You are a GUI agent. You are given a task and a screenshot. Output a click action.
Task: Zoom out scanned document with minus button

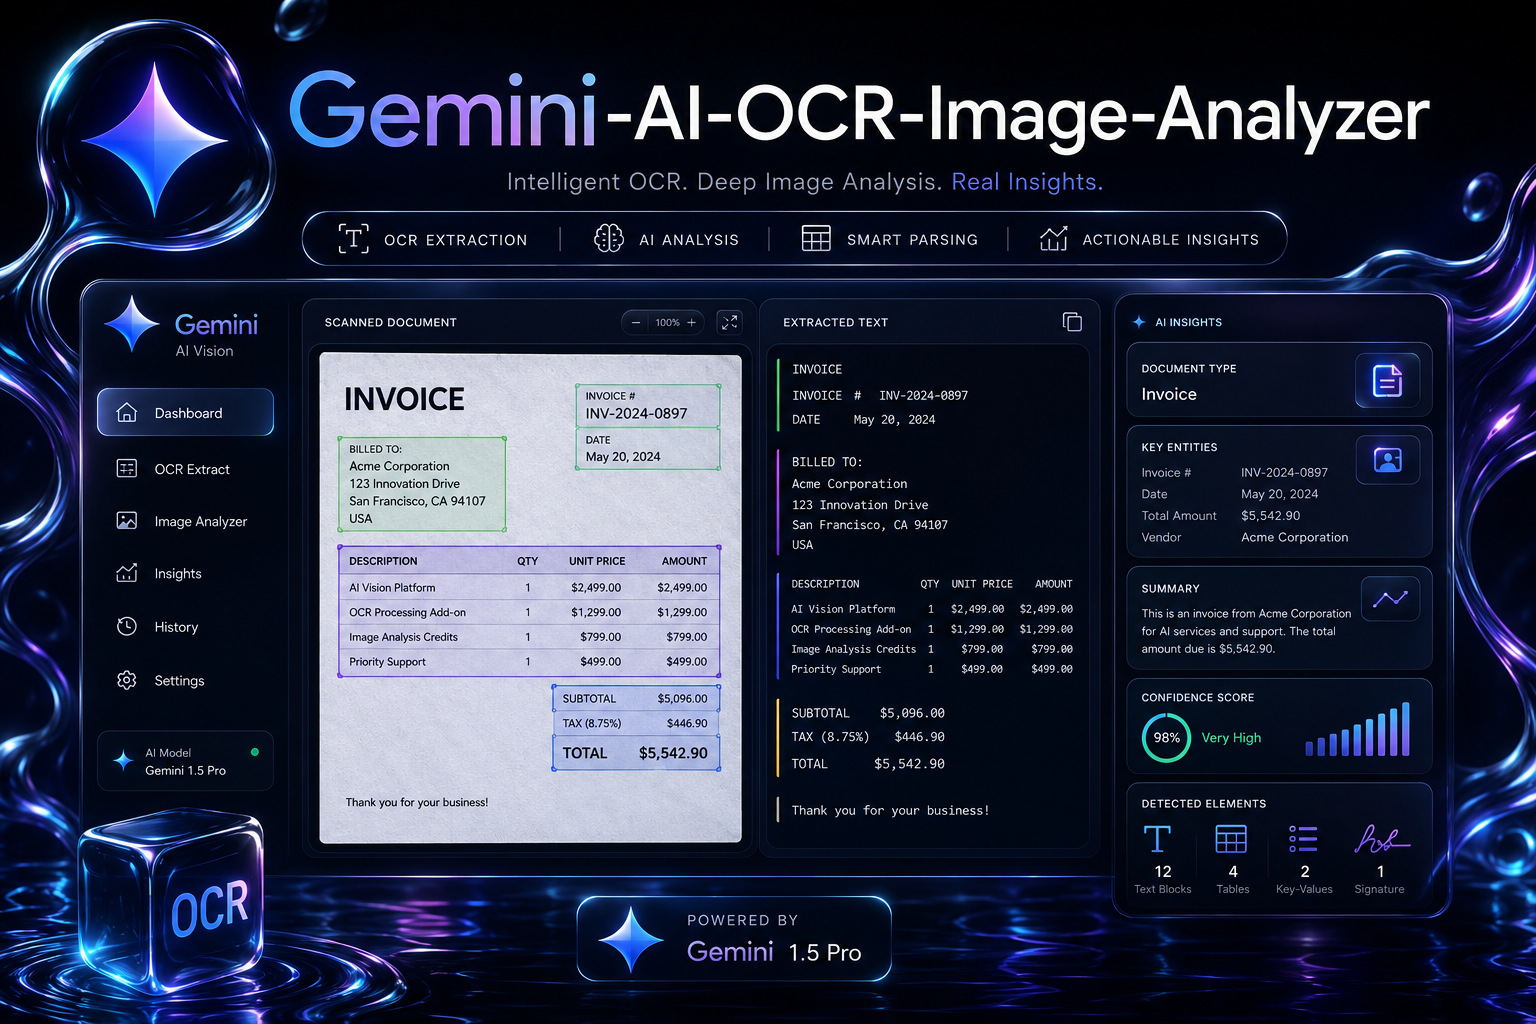tap(636, 322)
